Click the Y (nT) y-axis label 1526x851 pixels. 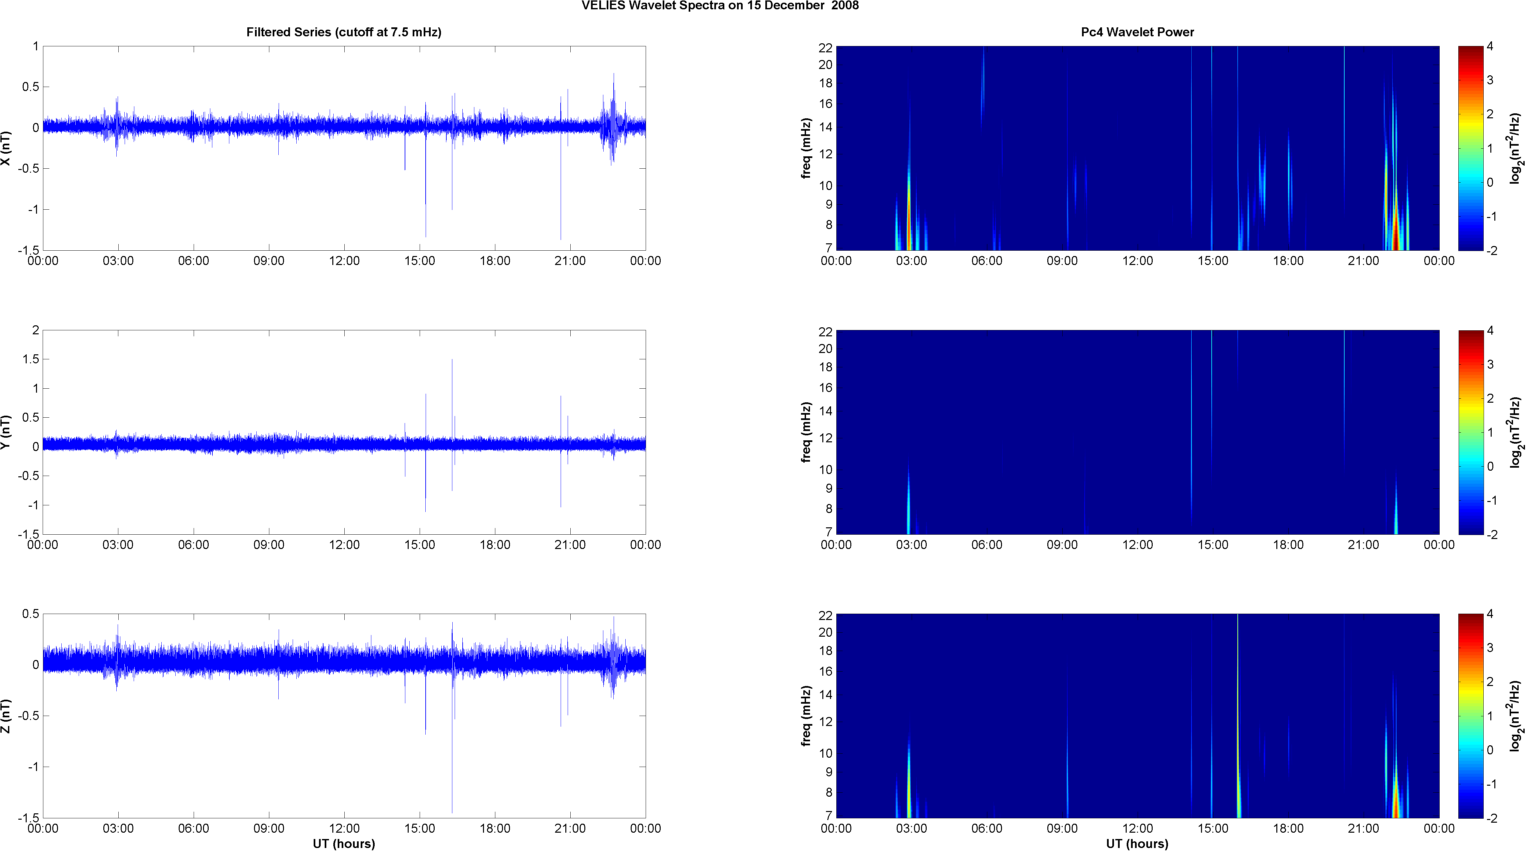tap(7, 432)
